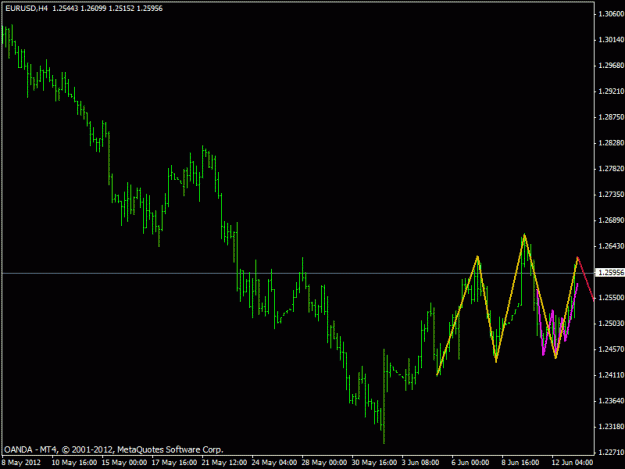Click the 10 May 16:00 time label

click(x=74, y=462)
